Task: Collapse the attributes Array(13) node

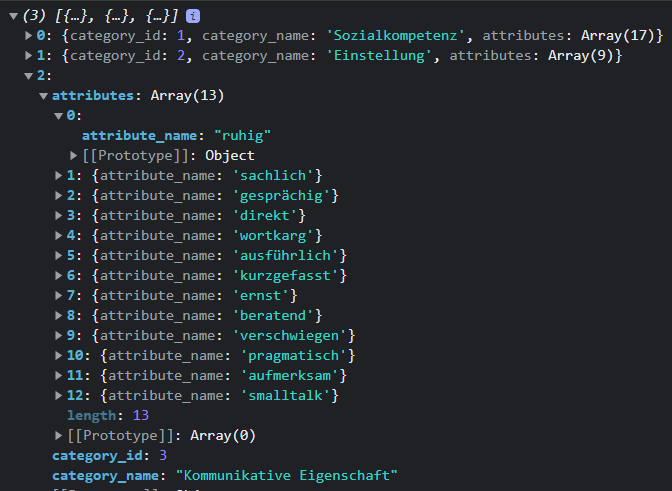Action: [43, 96]
